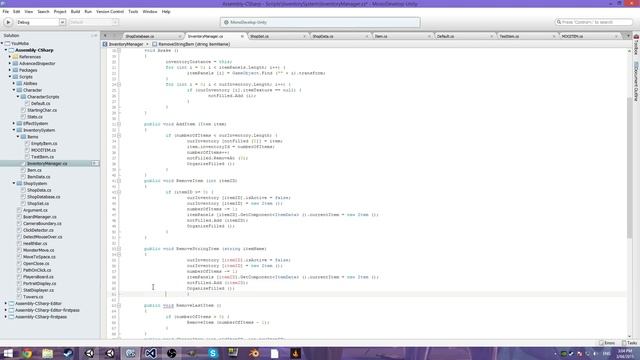Expand the Abilities folder
The width and height of the screenshot is (640, 360).
click(14, 83)
